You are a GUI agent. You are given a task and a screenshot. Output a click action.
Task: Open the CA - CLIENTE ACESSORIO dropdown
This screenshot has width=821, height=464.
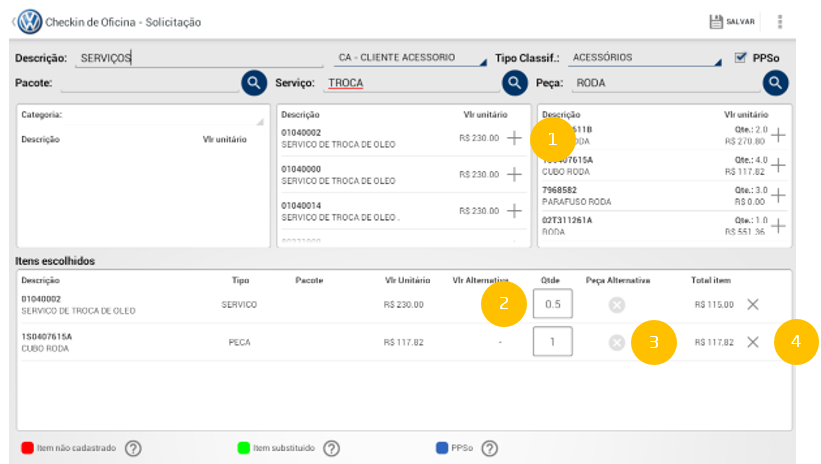[410, 58]
